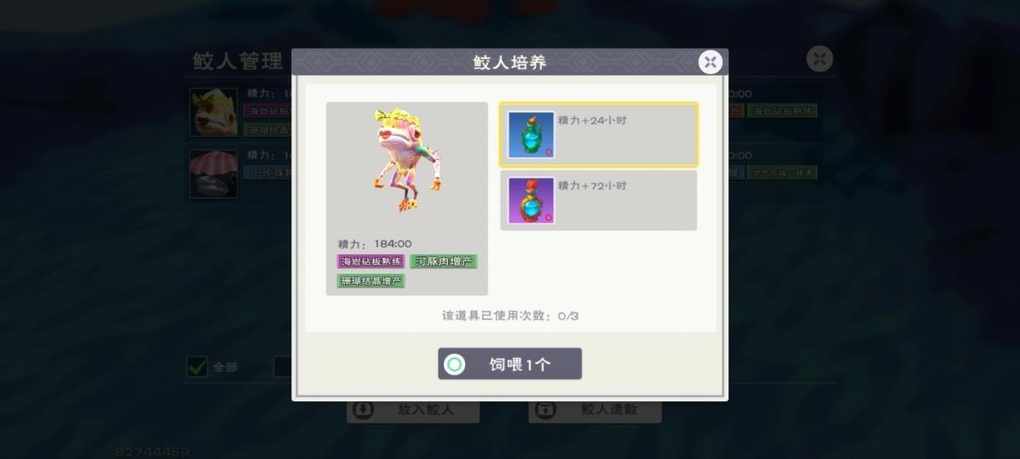Feed one item with 饲喂1个 button
Screen dimensions: 1020x459
tap(510, 364)
